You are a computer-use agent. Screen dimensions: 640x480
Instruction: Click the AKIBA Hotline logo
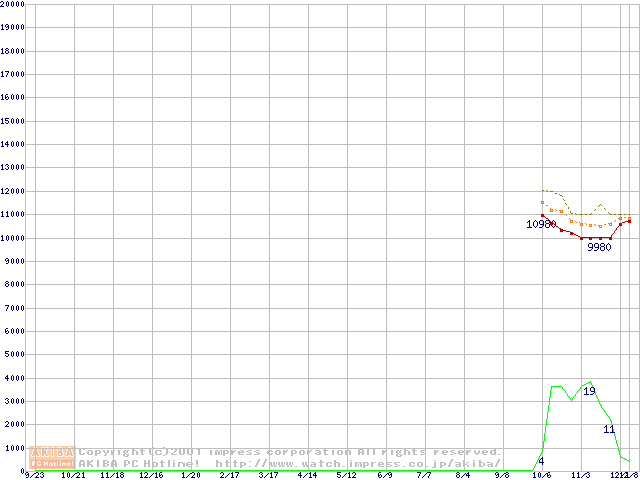[52, 458]
